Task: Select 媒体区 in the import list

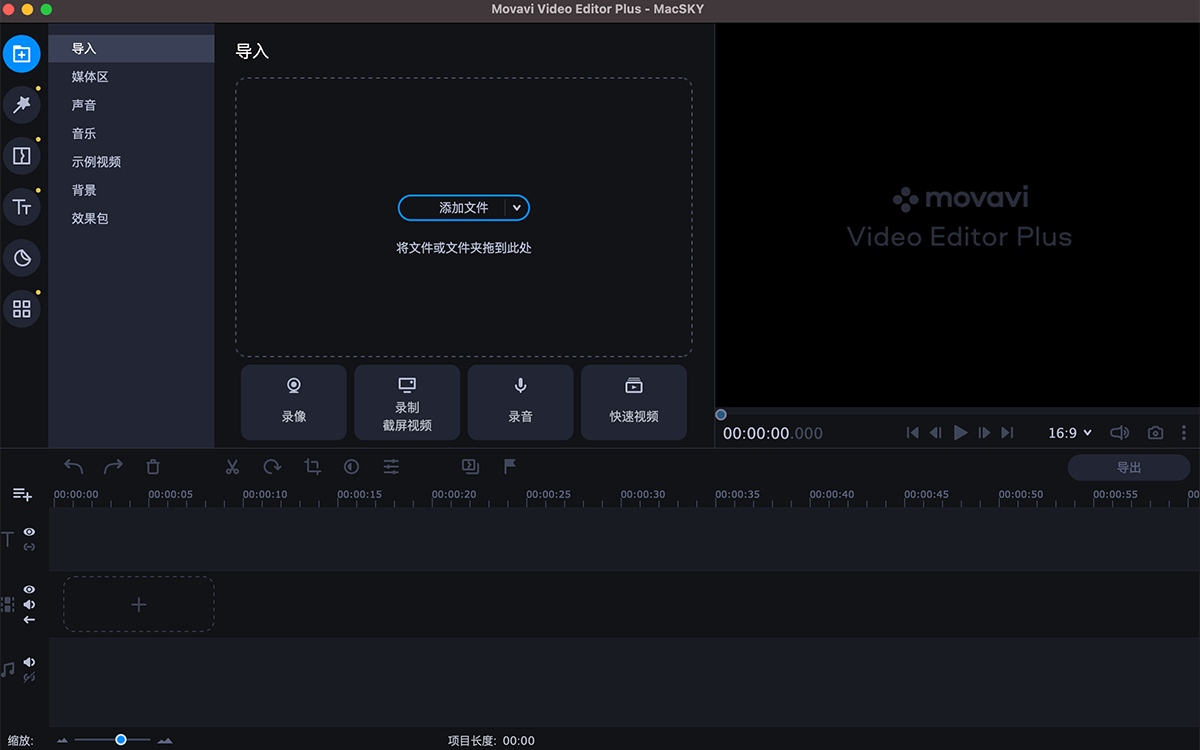Action: click(x=131, y=77)
